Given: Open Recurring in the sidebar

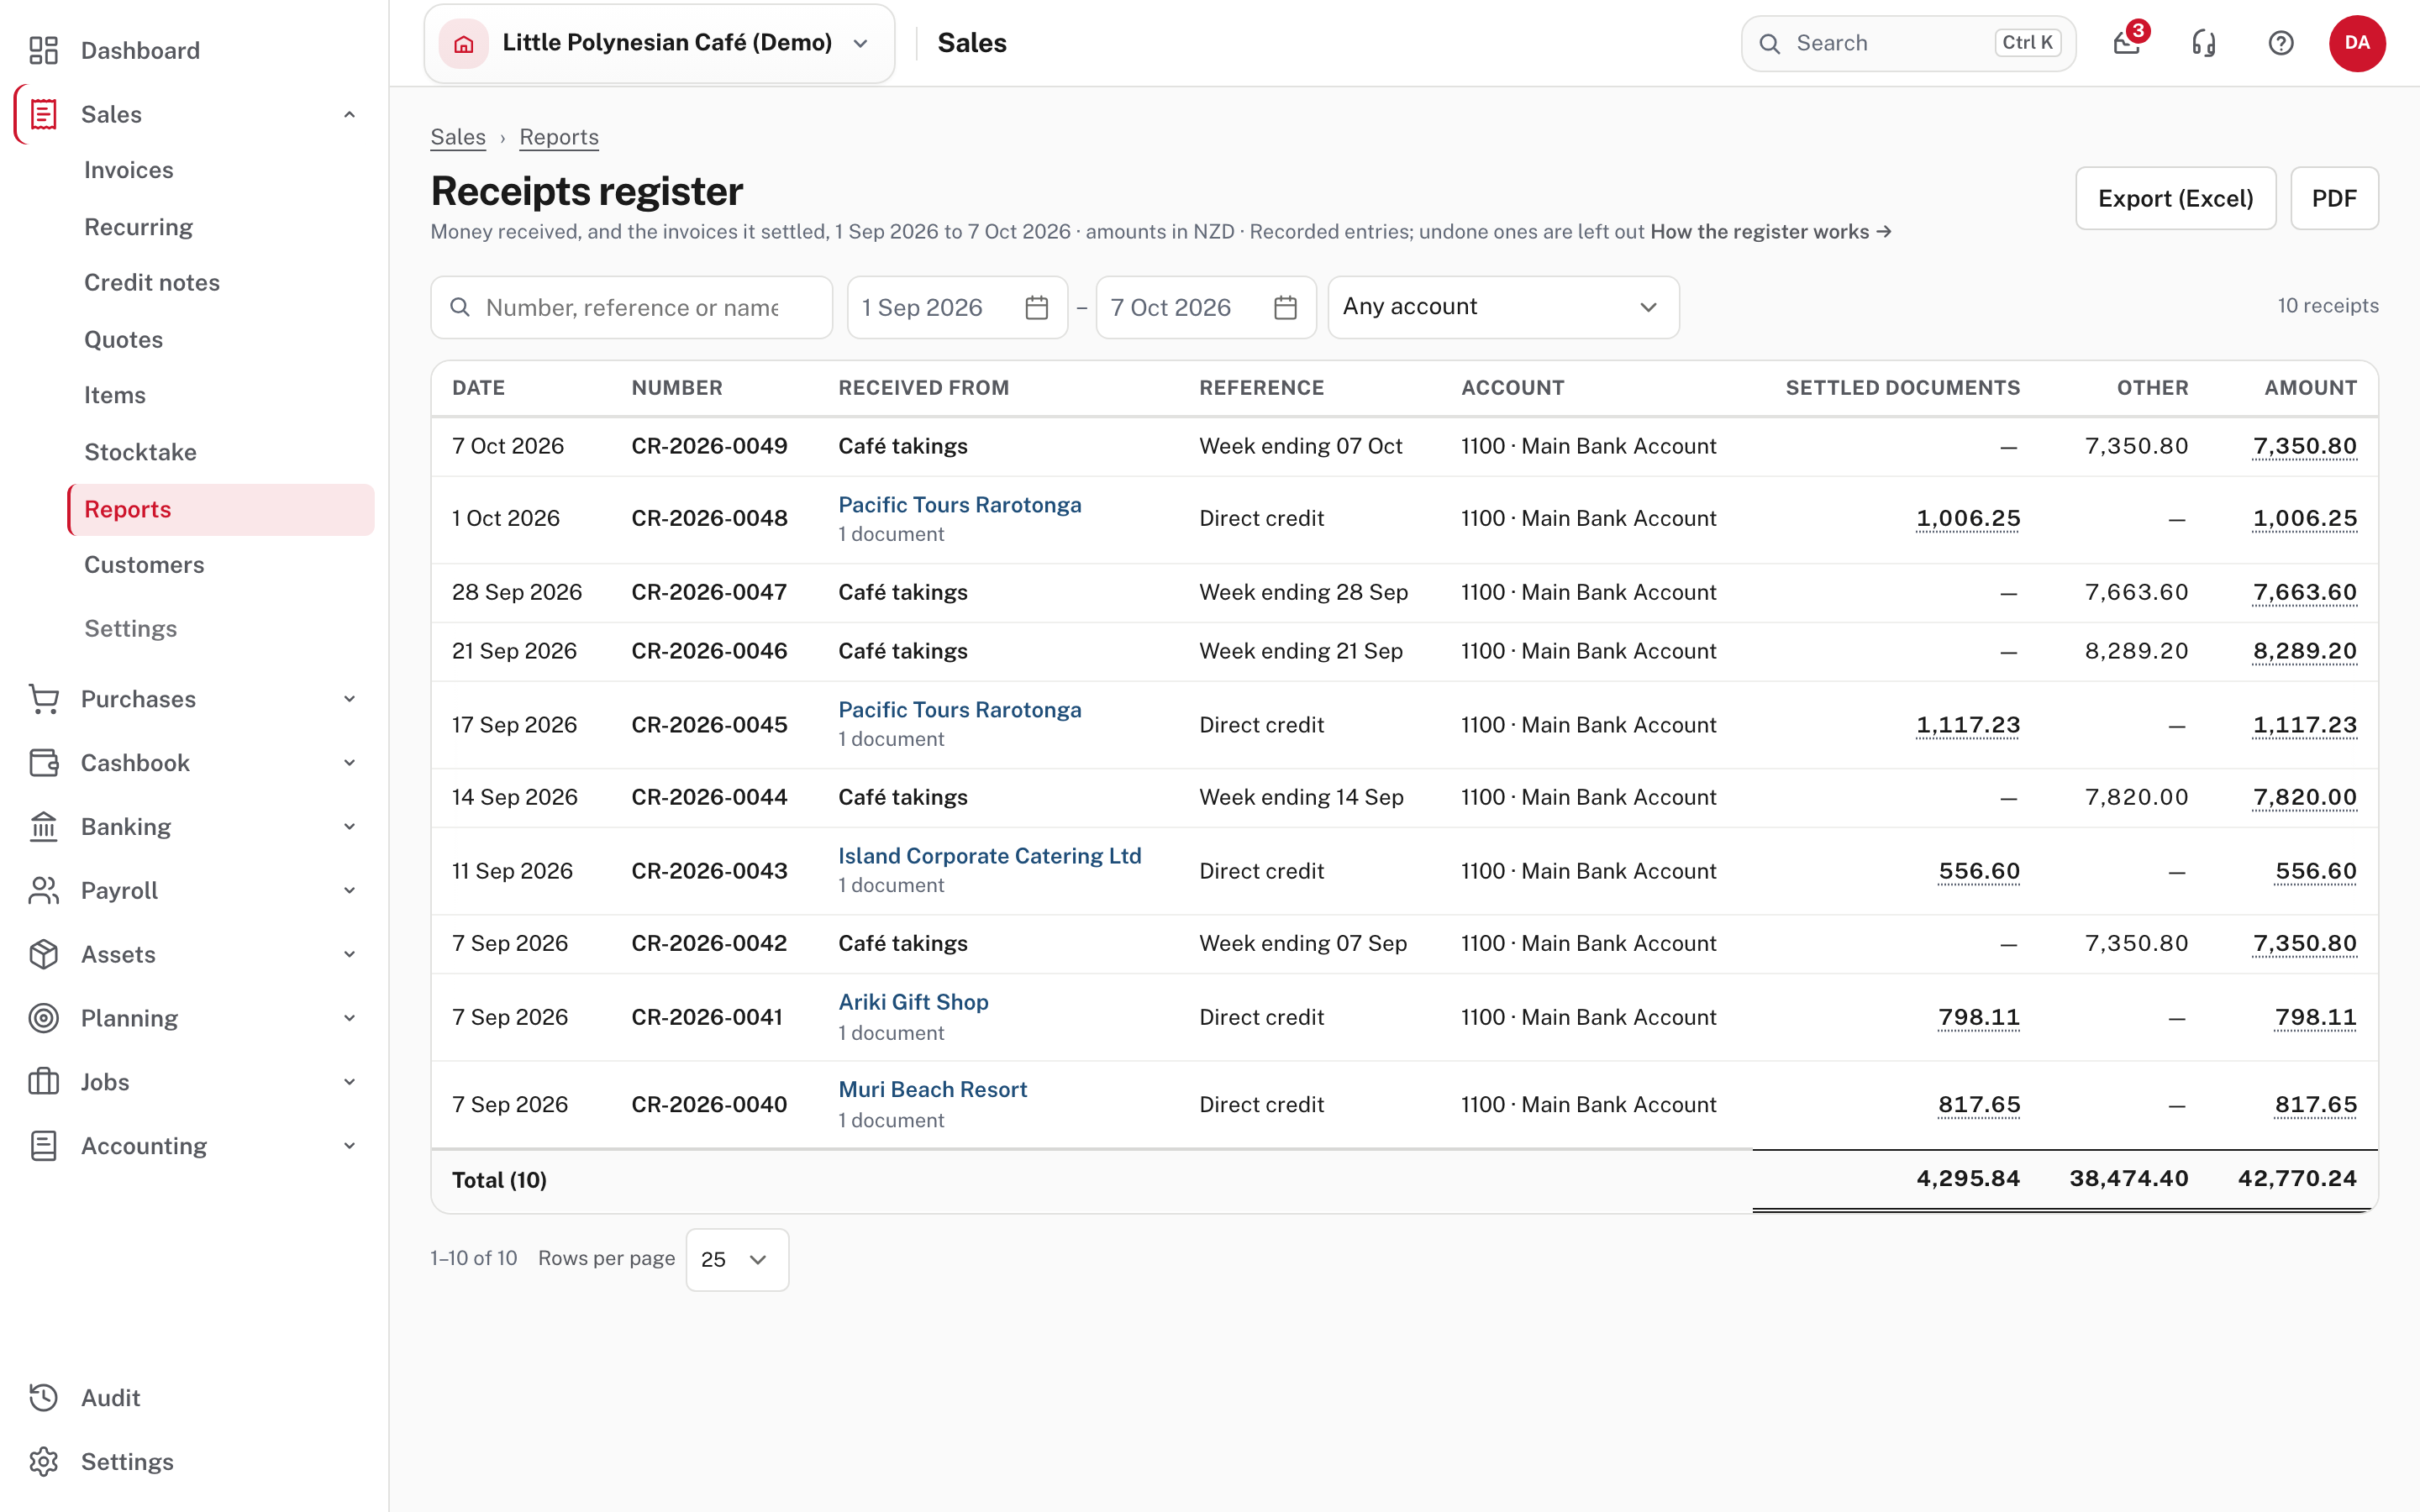Looking at the screenshot, I should click(139, 227).
